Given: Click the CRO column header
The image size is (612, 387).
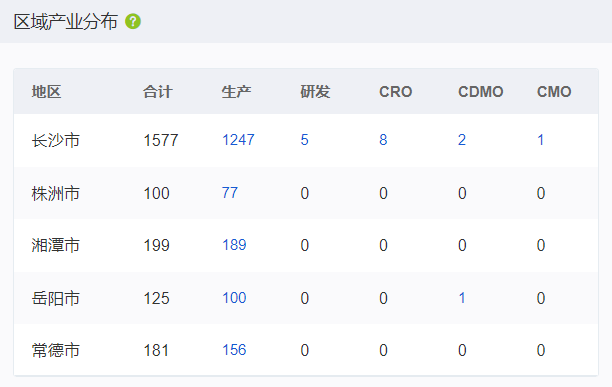Looking at the screenshot, I should tap(395, 92).
